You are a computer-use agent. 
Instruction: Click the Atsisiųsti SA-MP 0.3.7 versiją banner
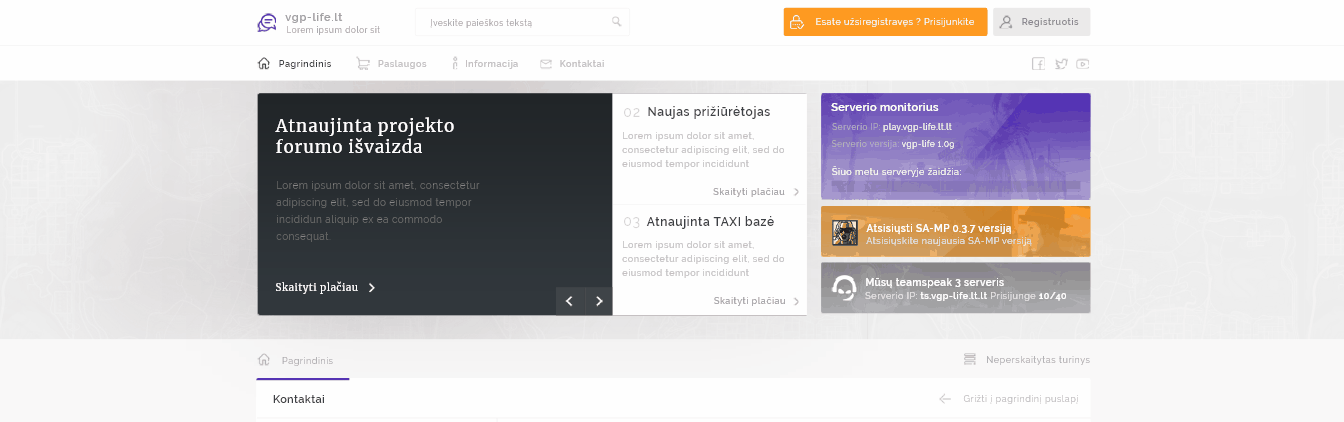956,232
